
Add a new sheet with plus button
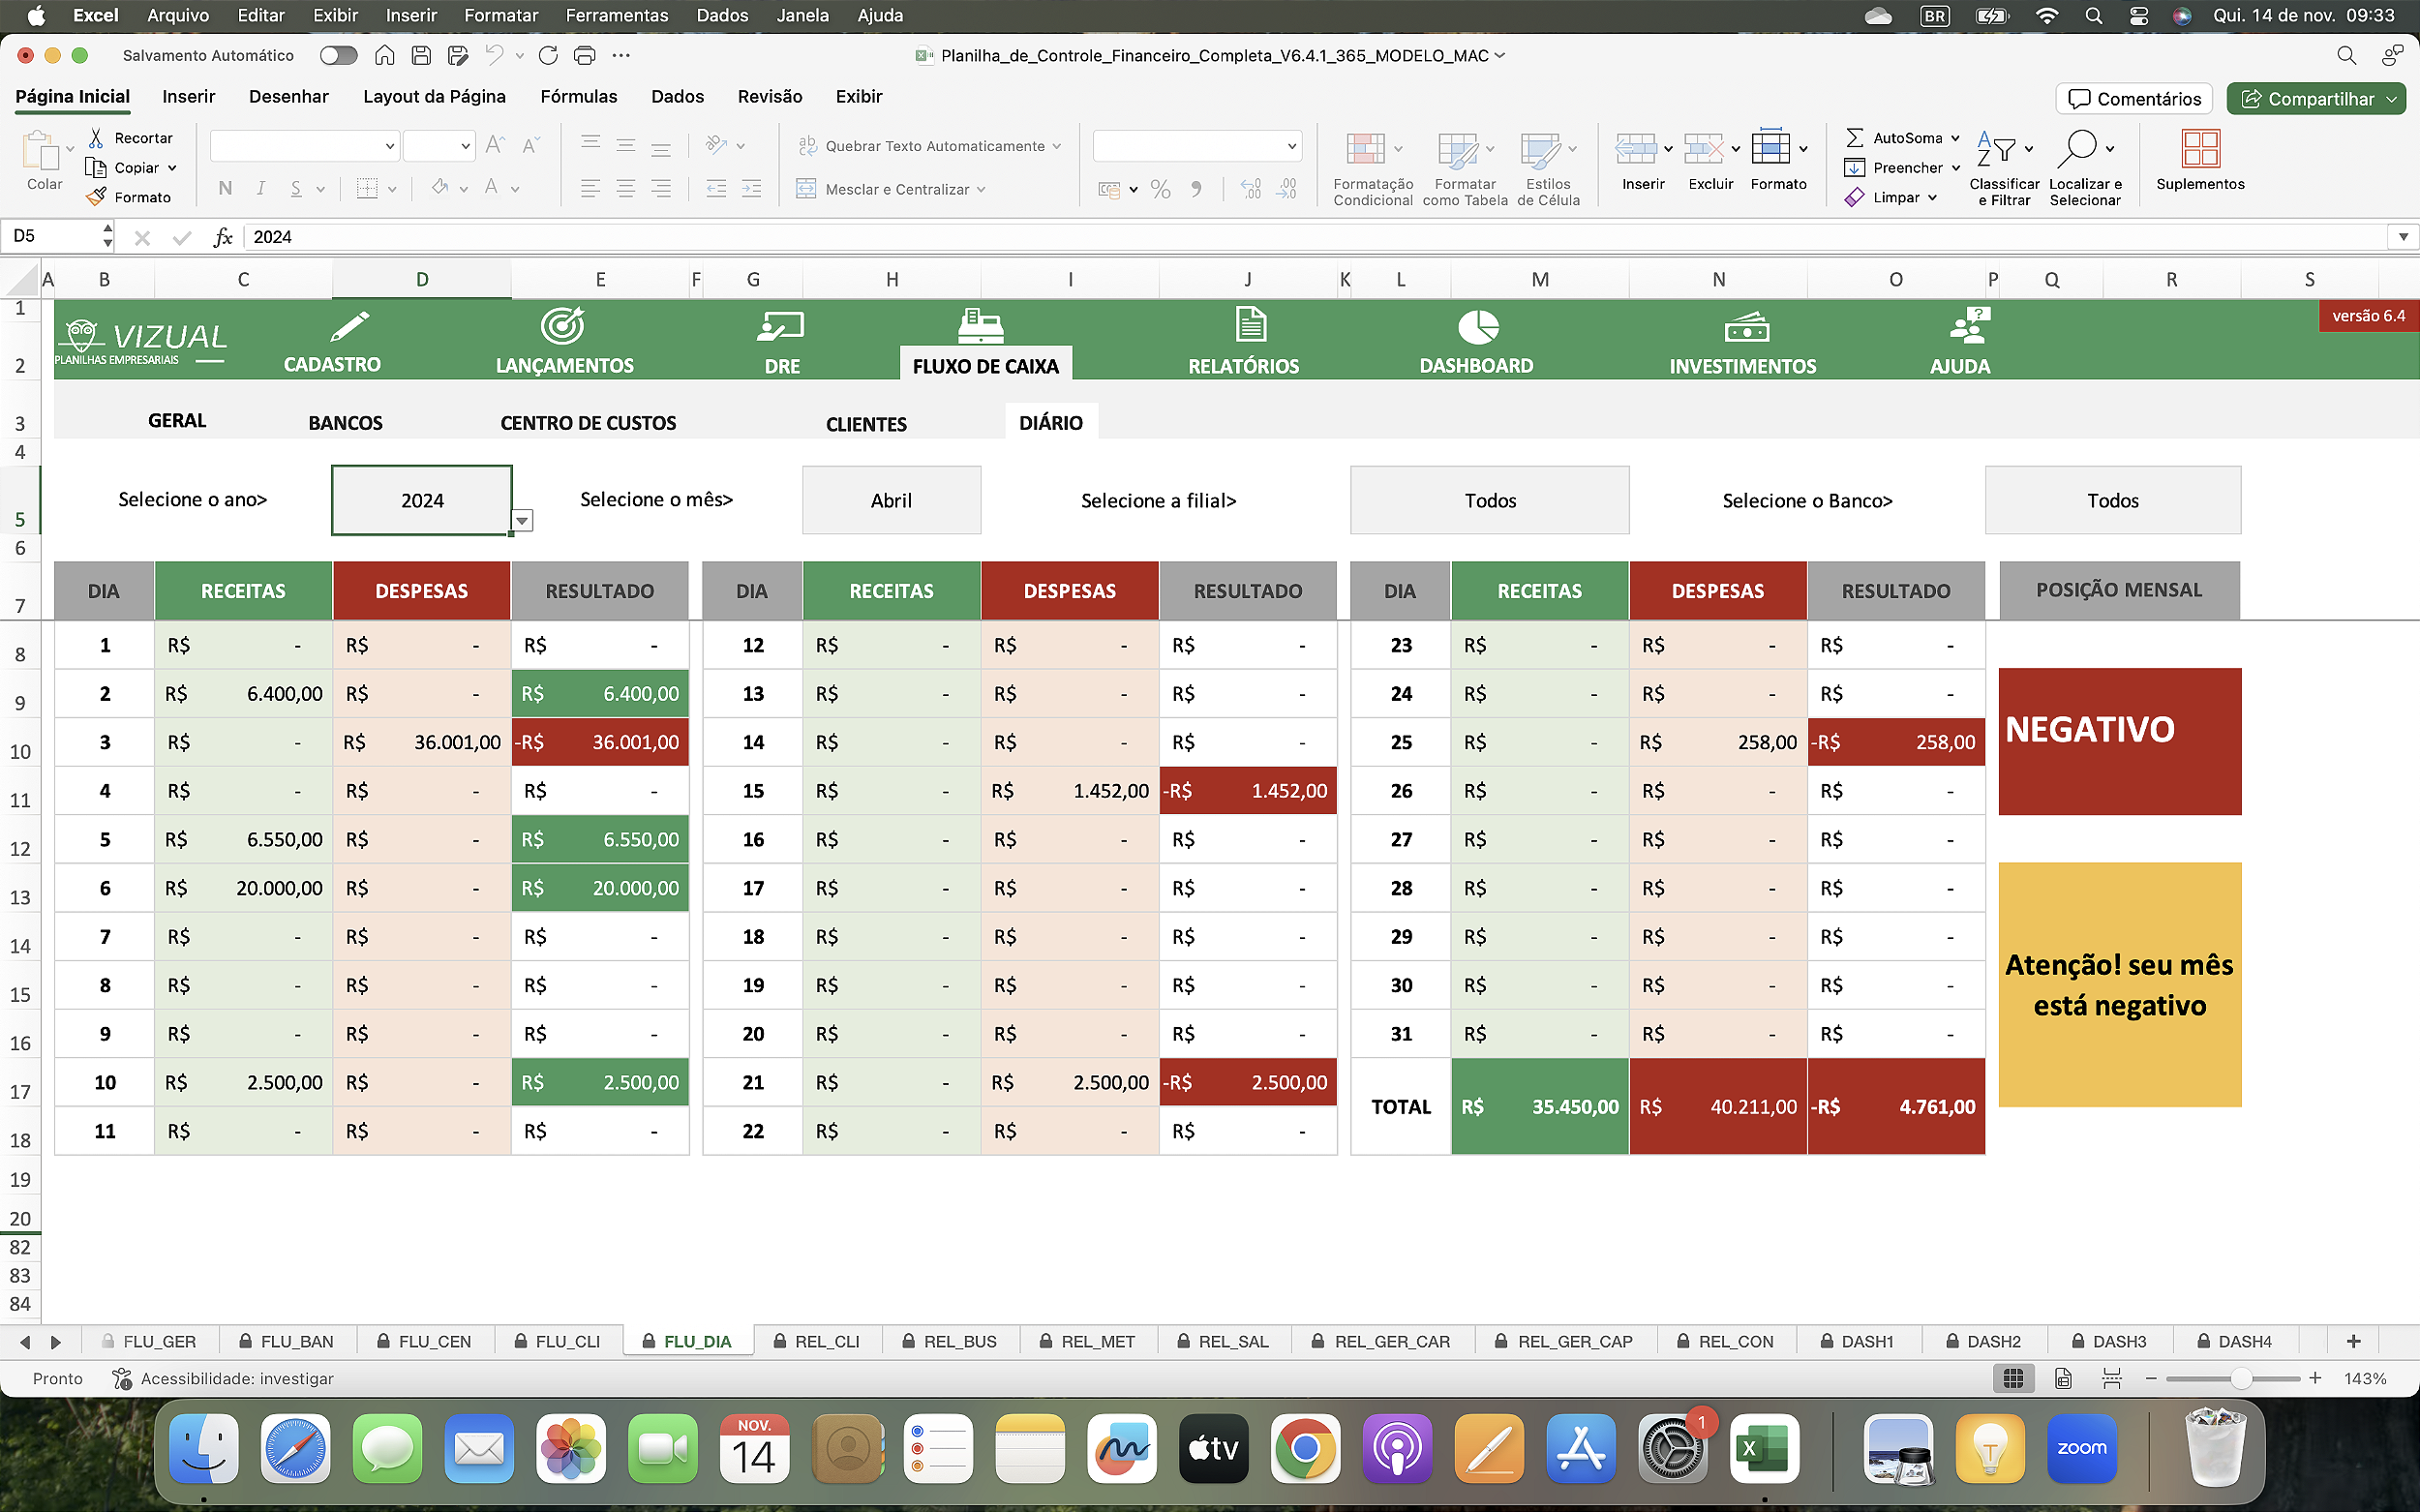[x=2353, y=1341]
